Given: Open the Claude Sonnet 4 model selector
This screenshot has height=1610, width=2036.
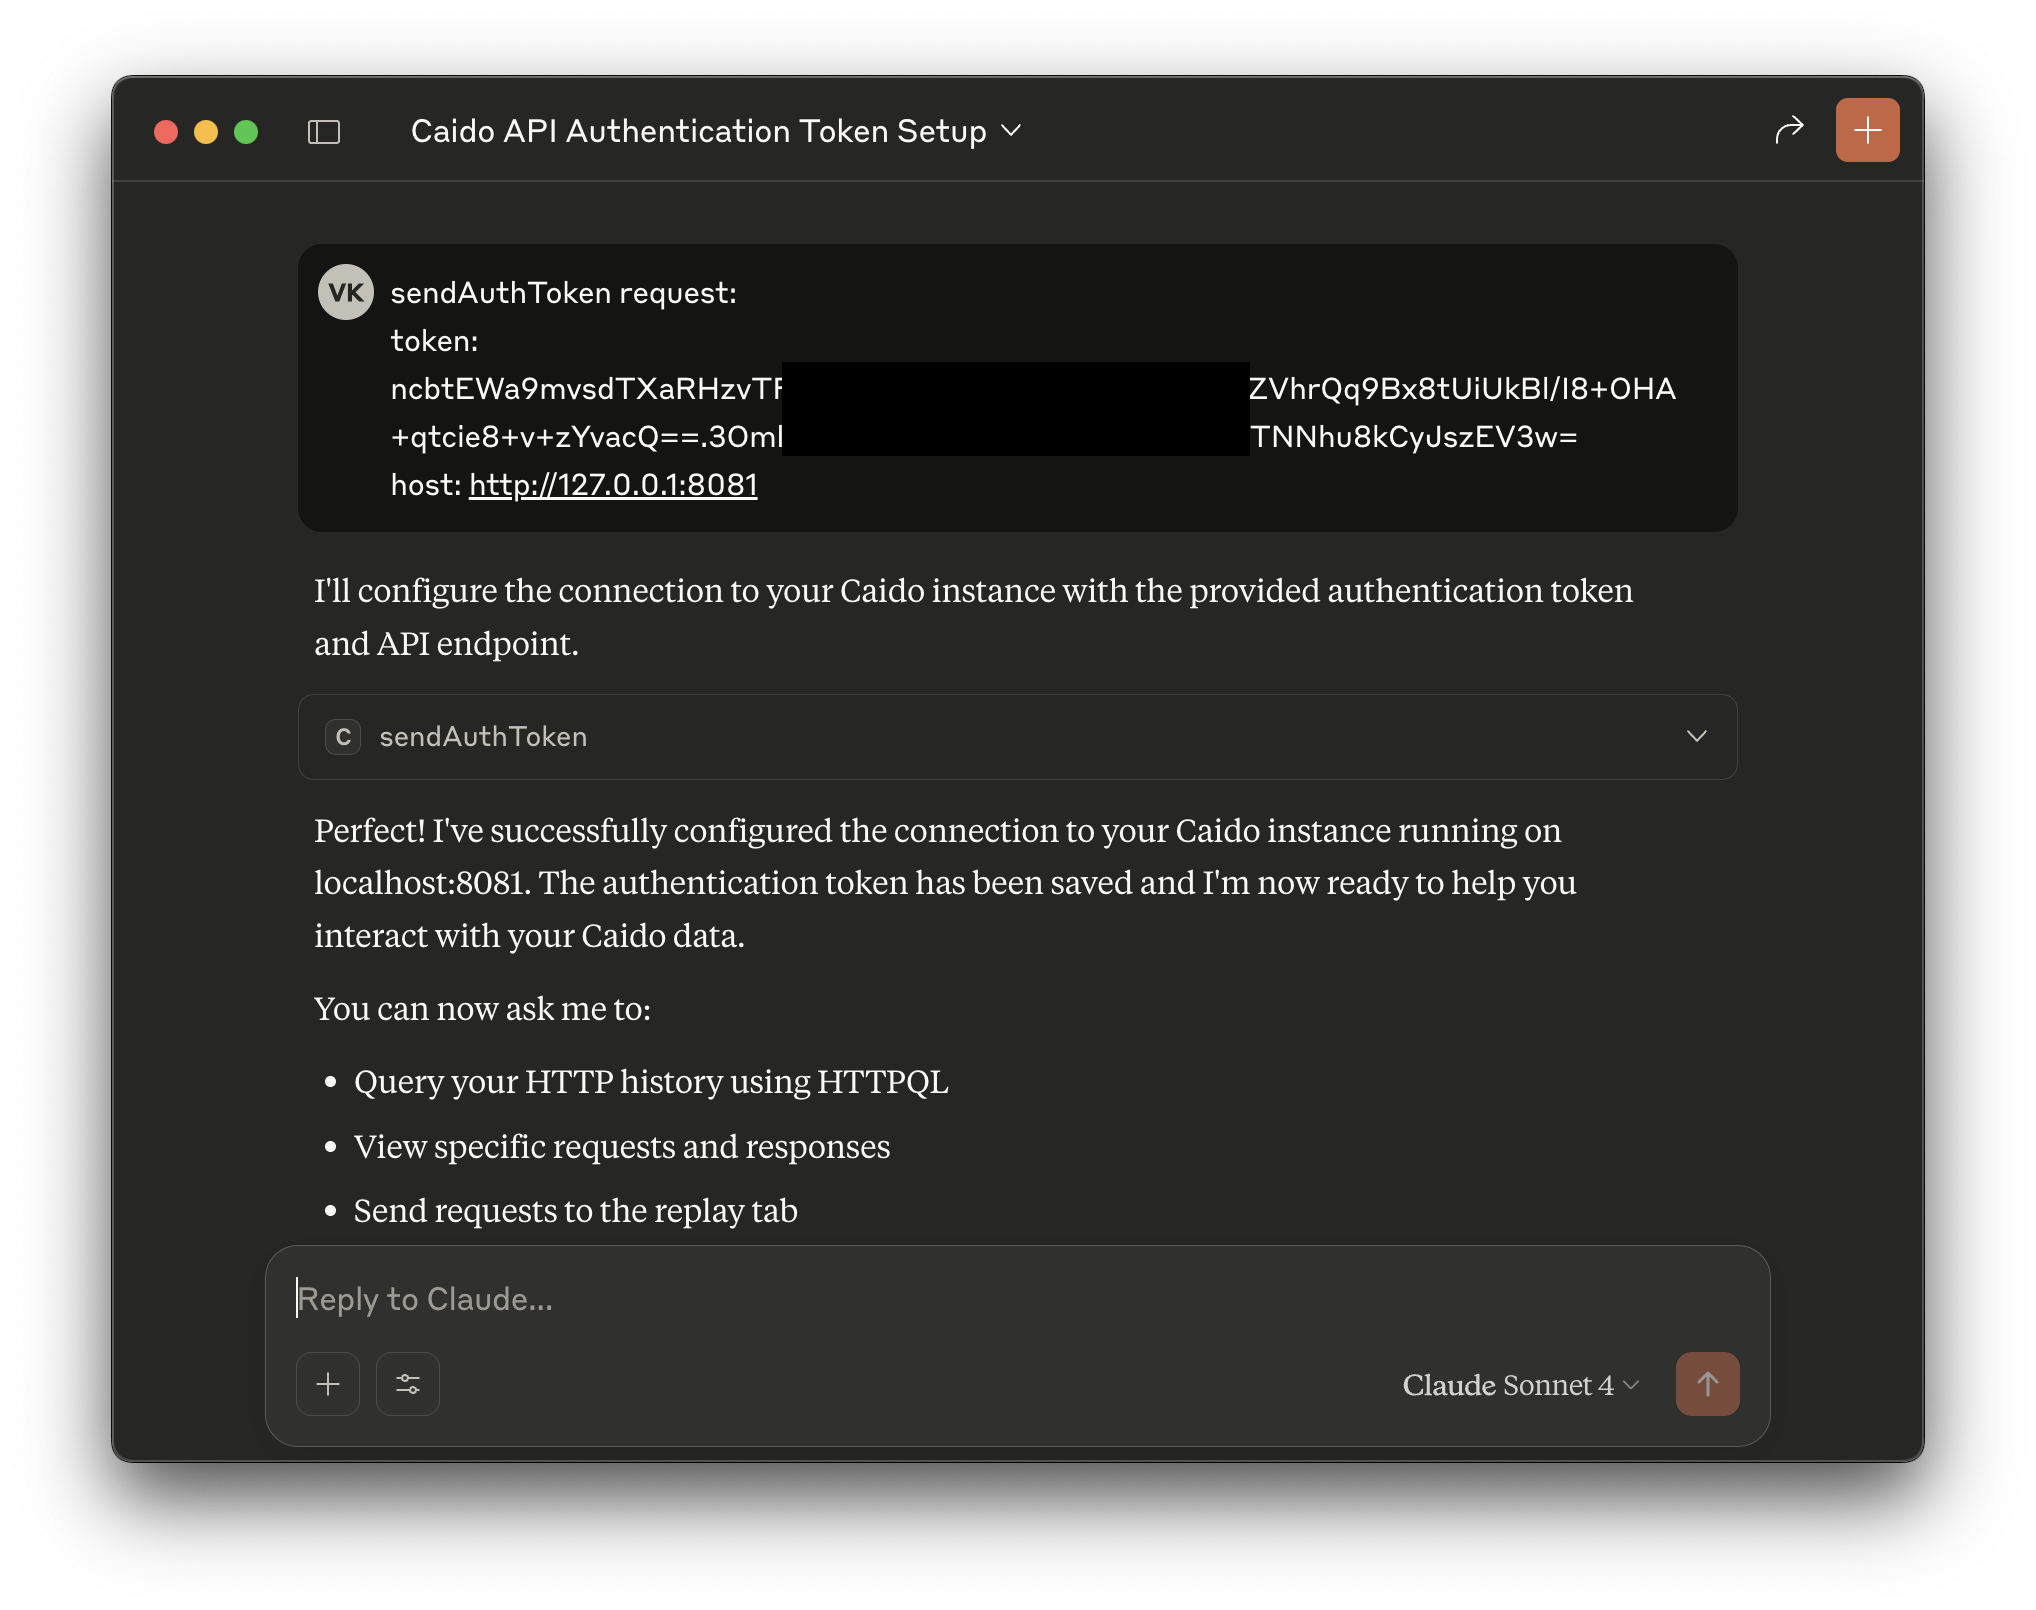Looking at the screenshot, I should (x=1632, y=1386).
